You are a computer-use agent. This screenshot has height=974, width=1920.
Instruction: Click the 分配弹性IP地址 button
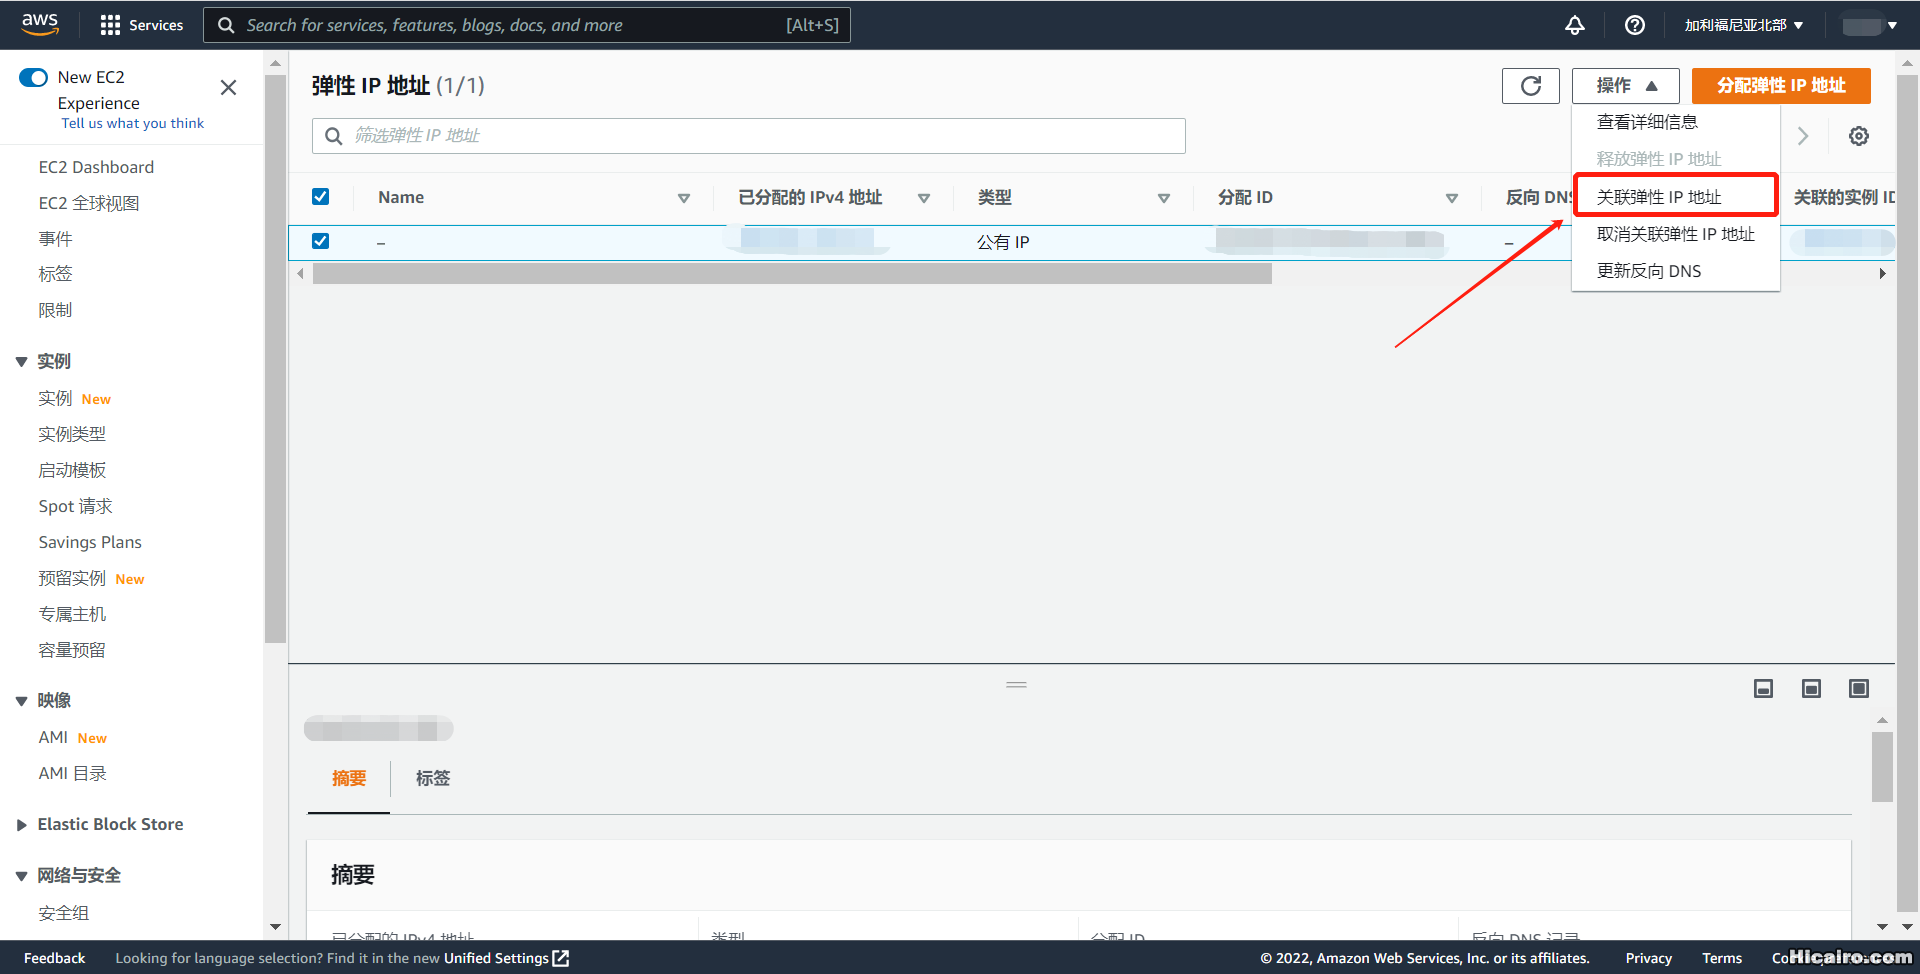click(1781, 85)
